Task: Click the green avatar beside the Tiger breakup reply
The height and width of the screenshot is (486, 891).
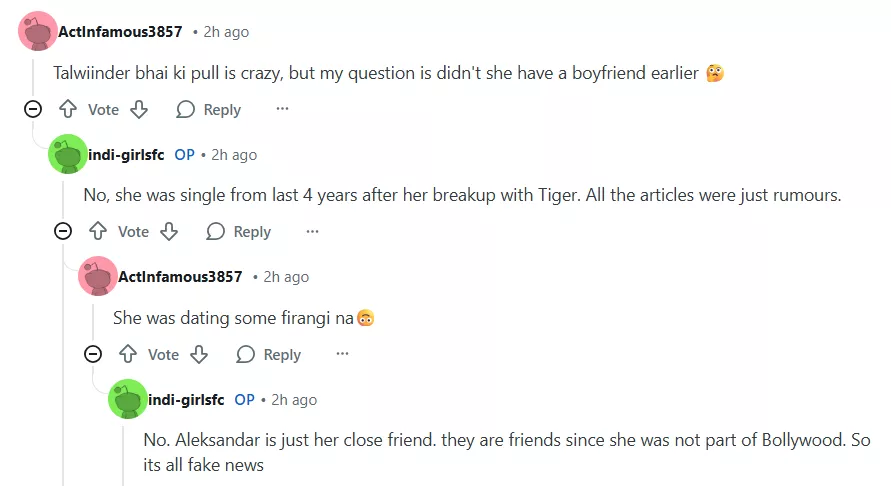Action: point(68,155)
